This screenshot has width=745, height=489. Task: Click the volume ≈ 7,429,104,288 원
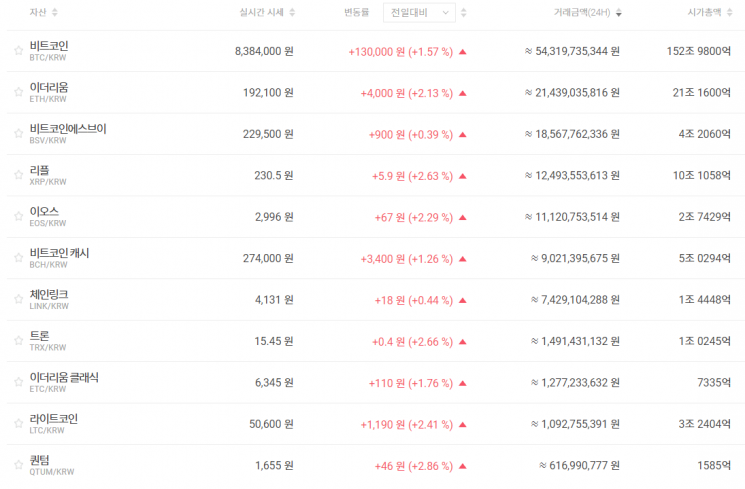tap(575, 299)
